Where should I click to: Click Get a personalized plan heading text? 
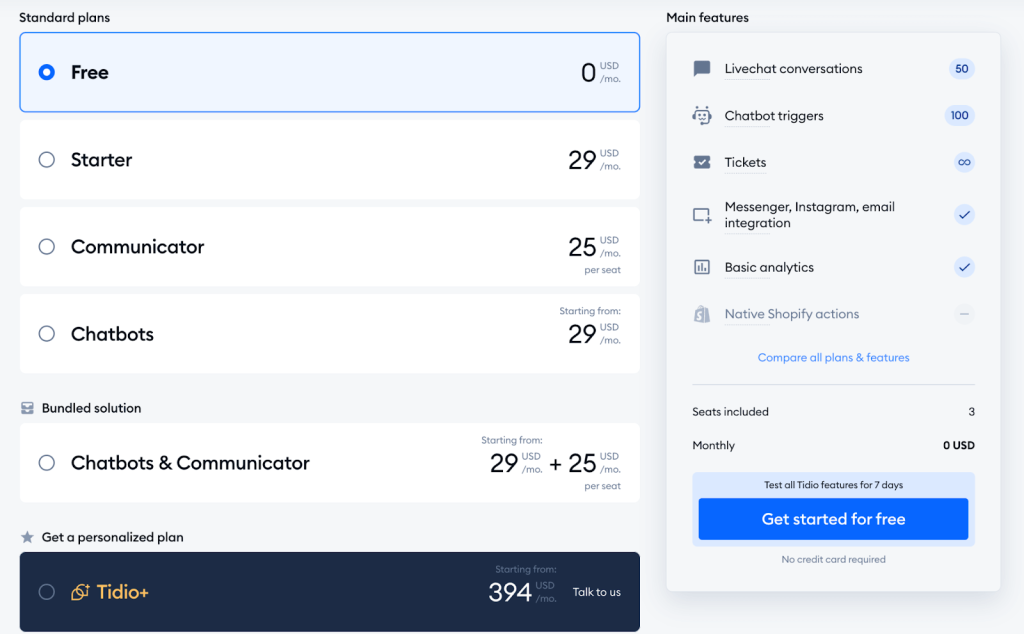tap(112, 537)
